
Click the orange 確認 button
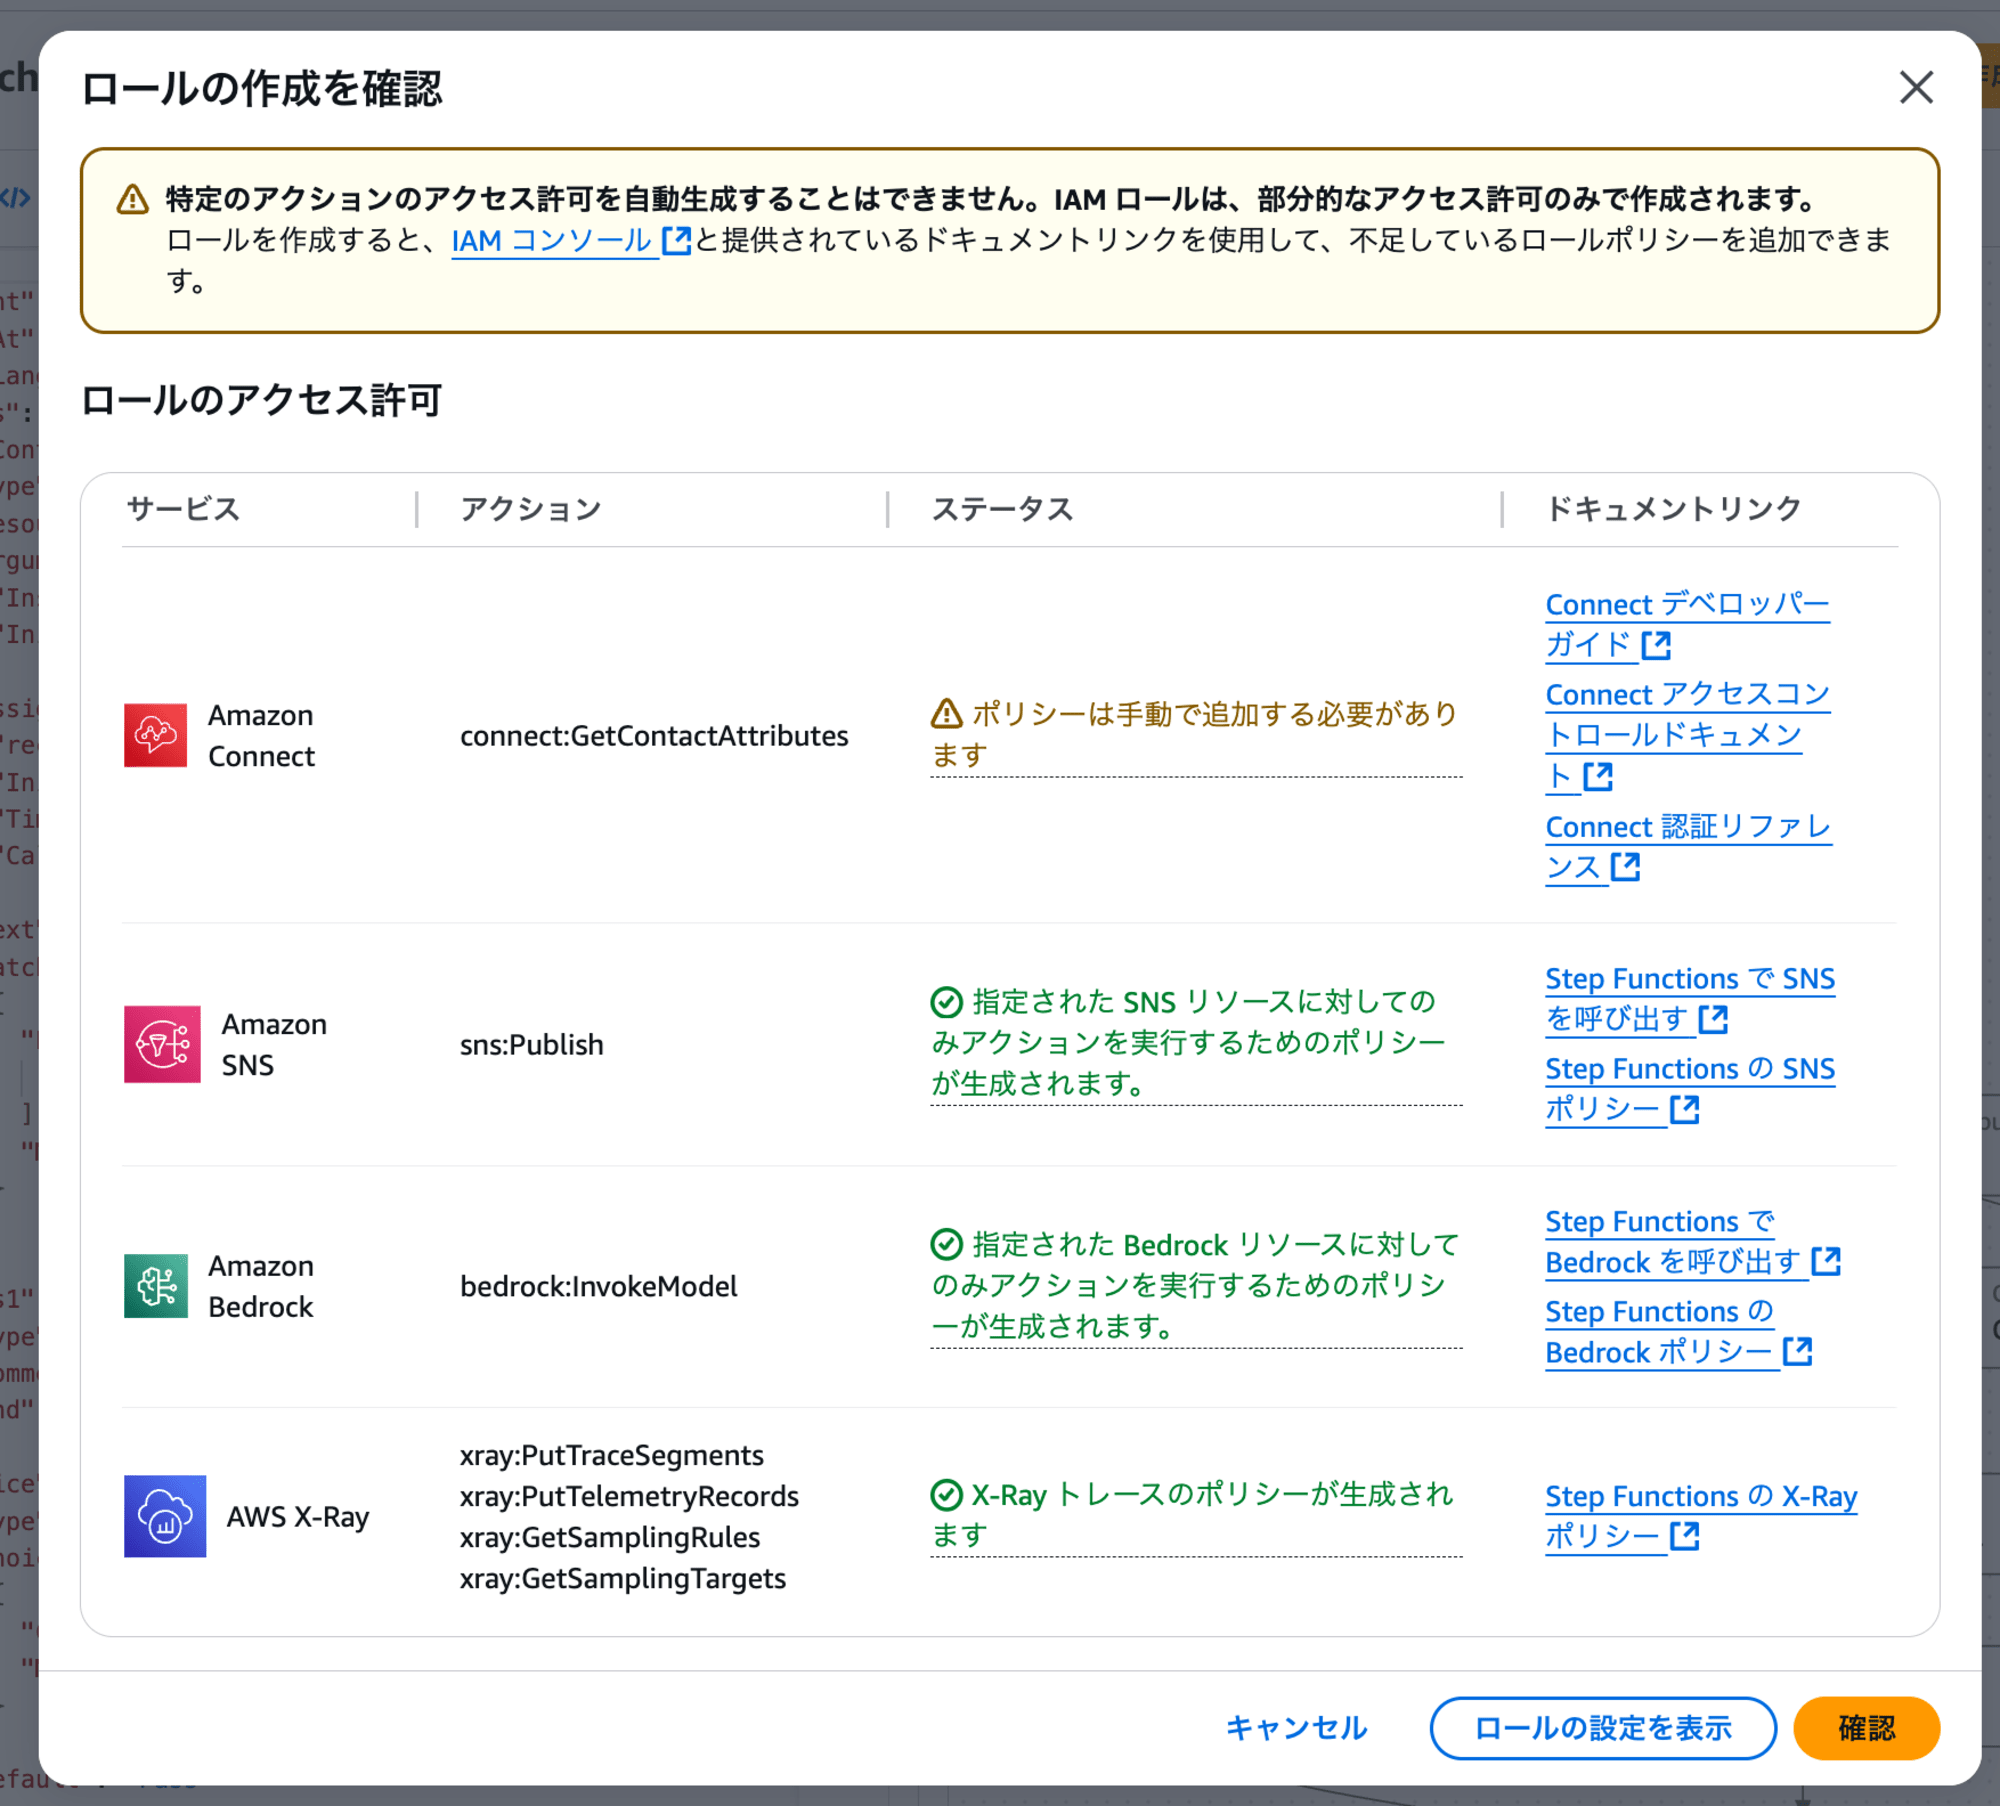[1866, 1728]
